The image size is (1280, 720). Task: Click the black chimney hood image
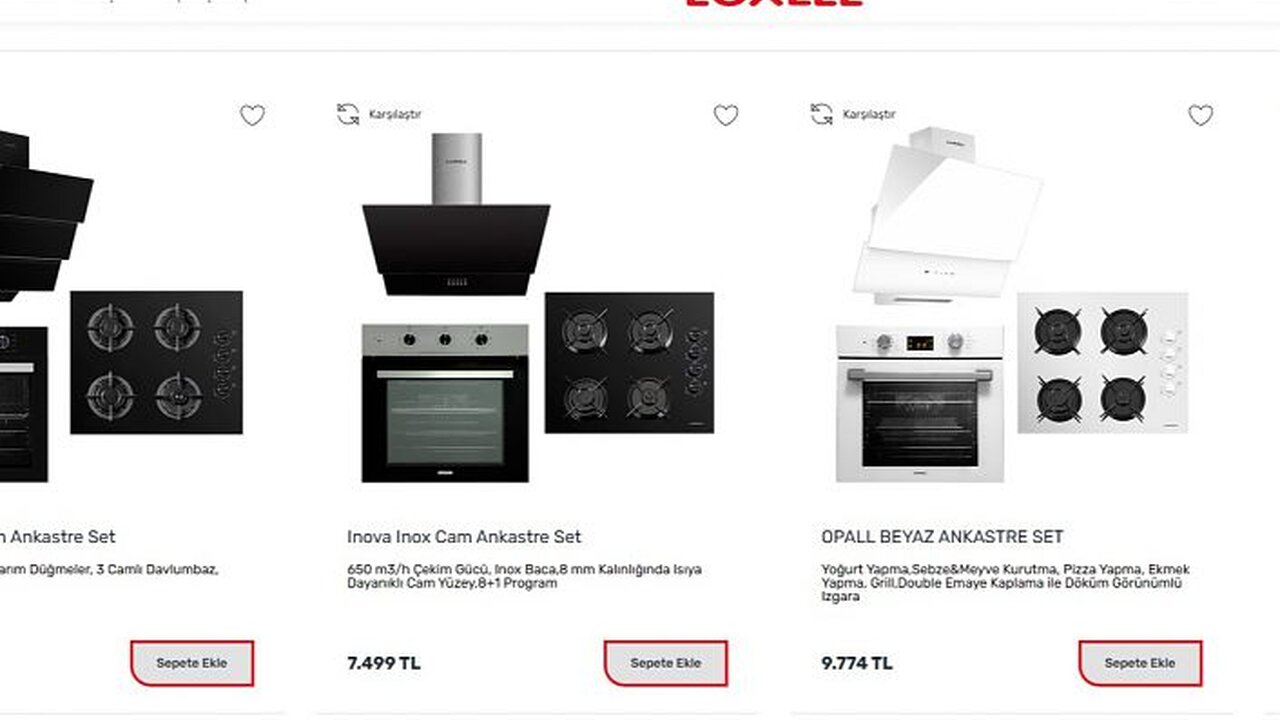click(456, 214)
